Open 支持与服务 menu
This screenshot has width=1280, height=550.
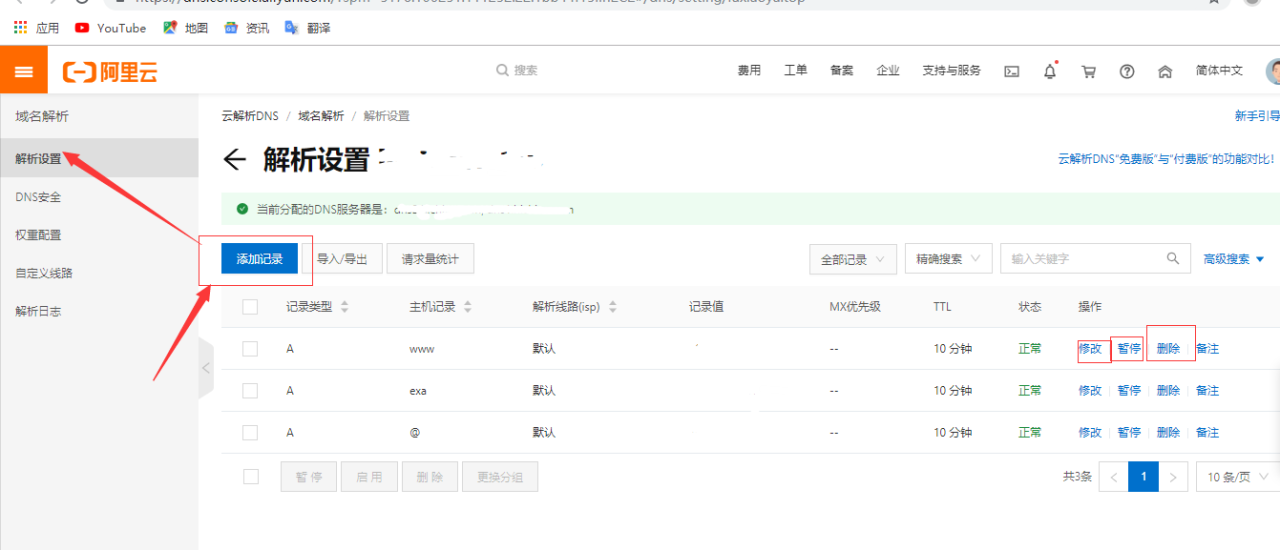[951, 71]
